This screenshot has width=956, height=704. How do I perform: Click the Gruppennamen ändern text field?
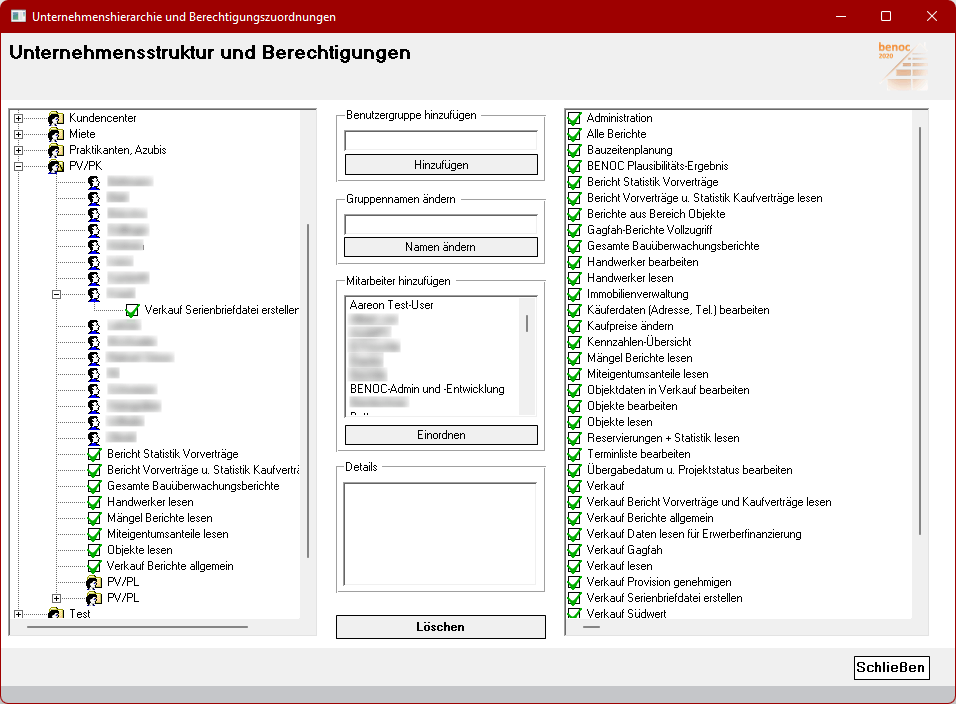tap(440, 224)
